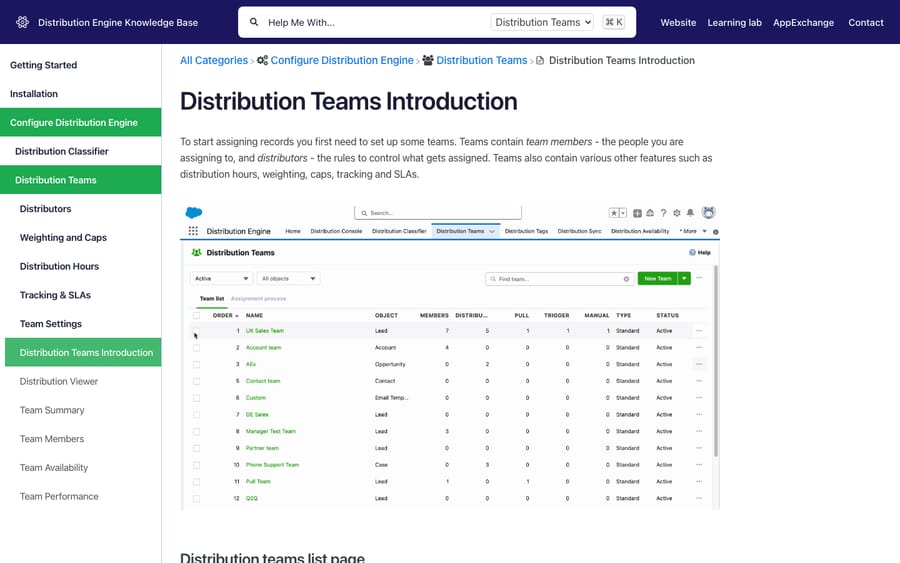Open the Website link in the header
Viewport: 900px width, 563px height.
pyautogui.click(x=678, y=22)
